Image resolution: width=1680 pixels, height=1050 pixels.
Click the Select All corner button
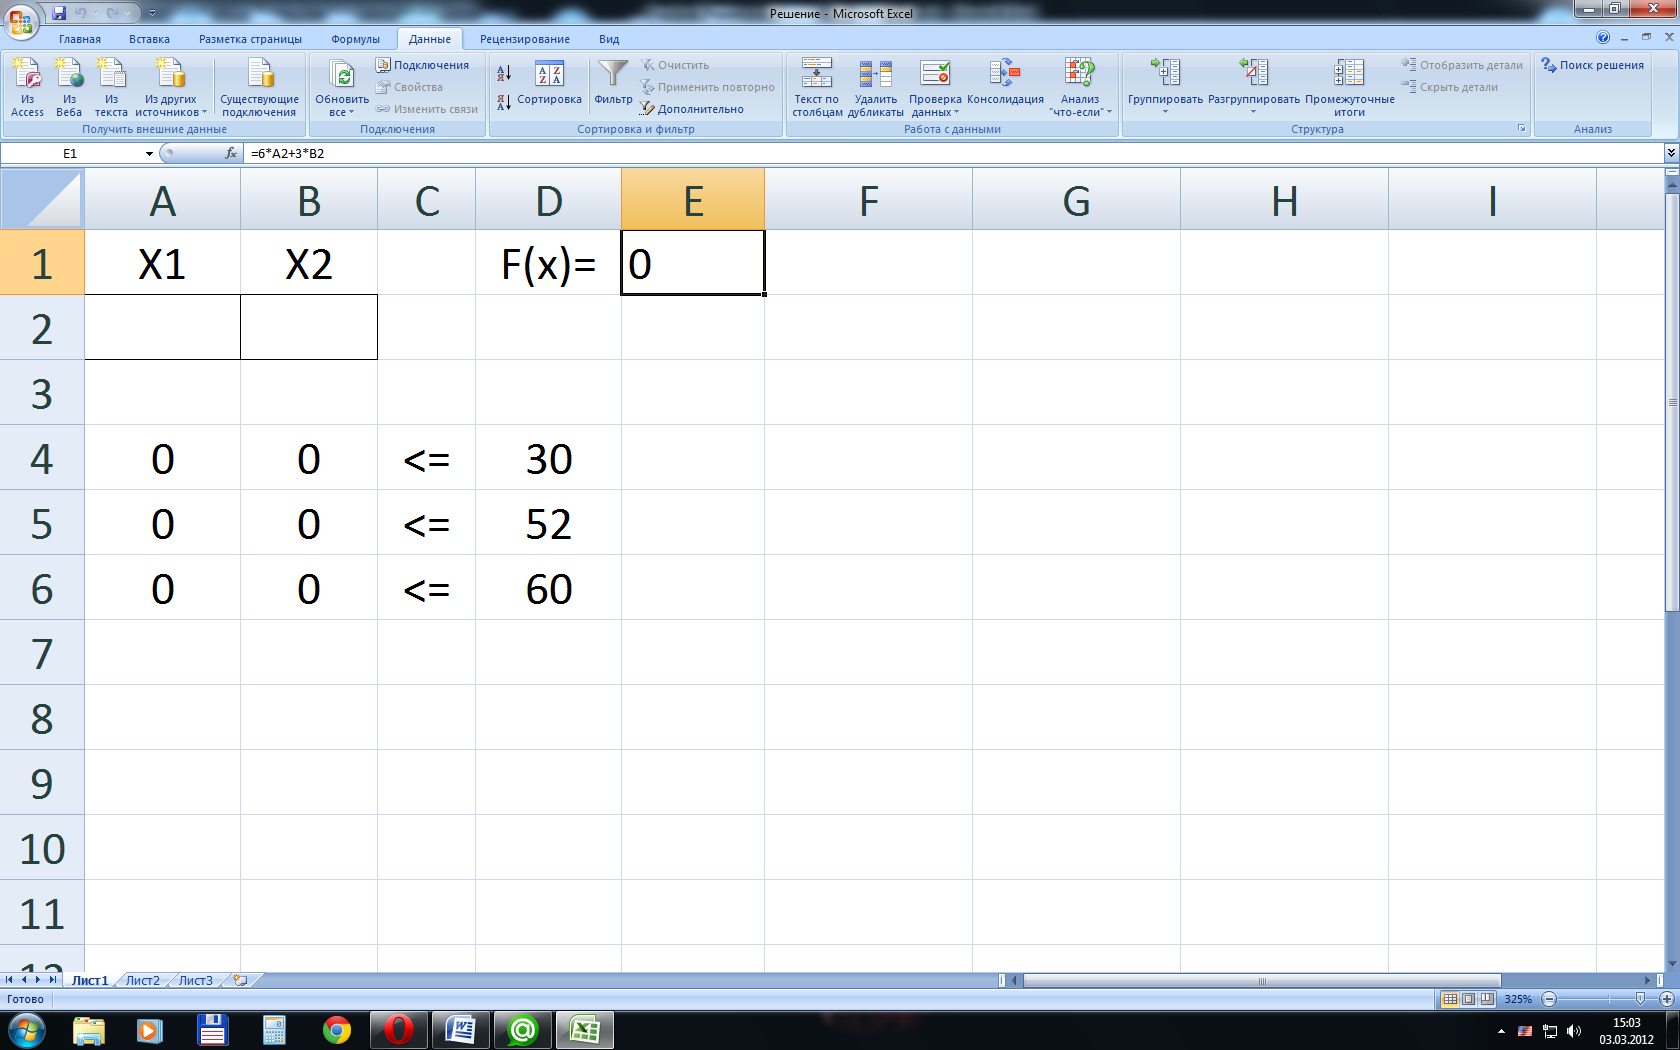click(x=42, y=199)
